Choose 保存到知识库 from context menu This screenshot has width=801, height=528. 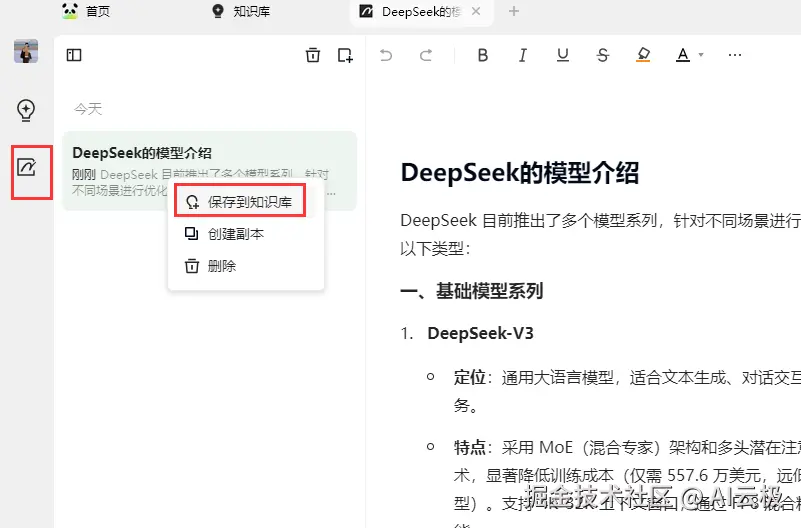[x=240, y=201]
